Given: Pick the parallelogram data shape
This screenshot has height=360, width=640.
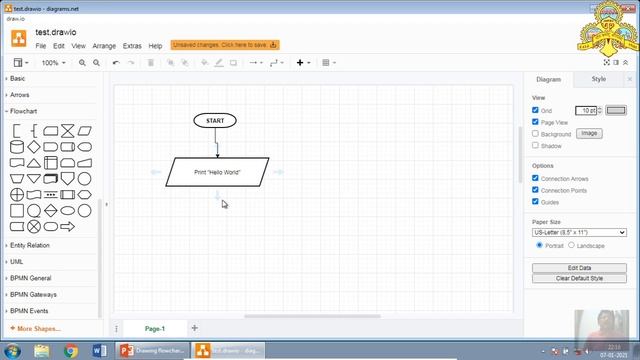Looking at the screenshot, I should click(x=84, y=131).
